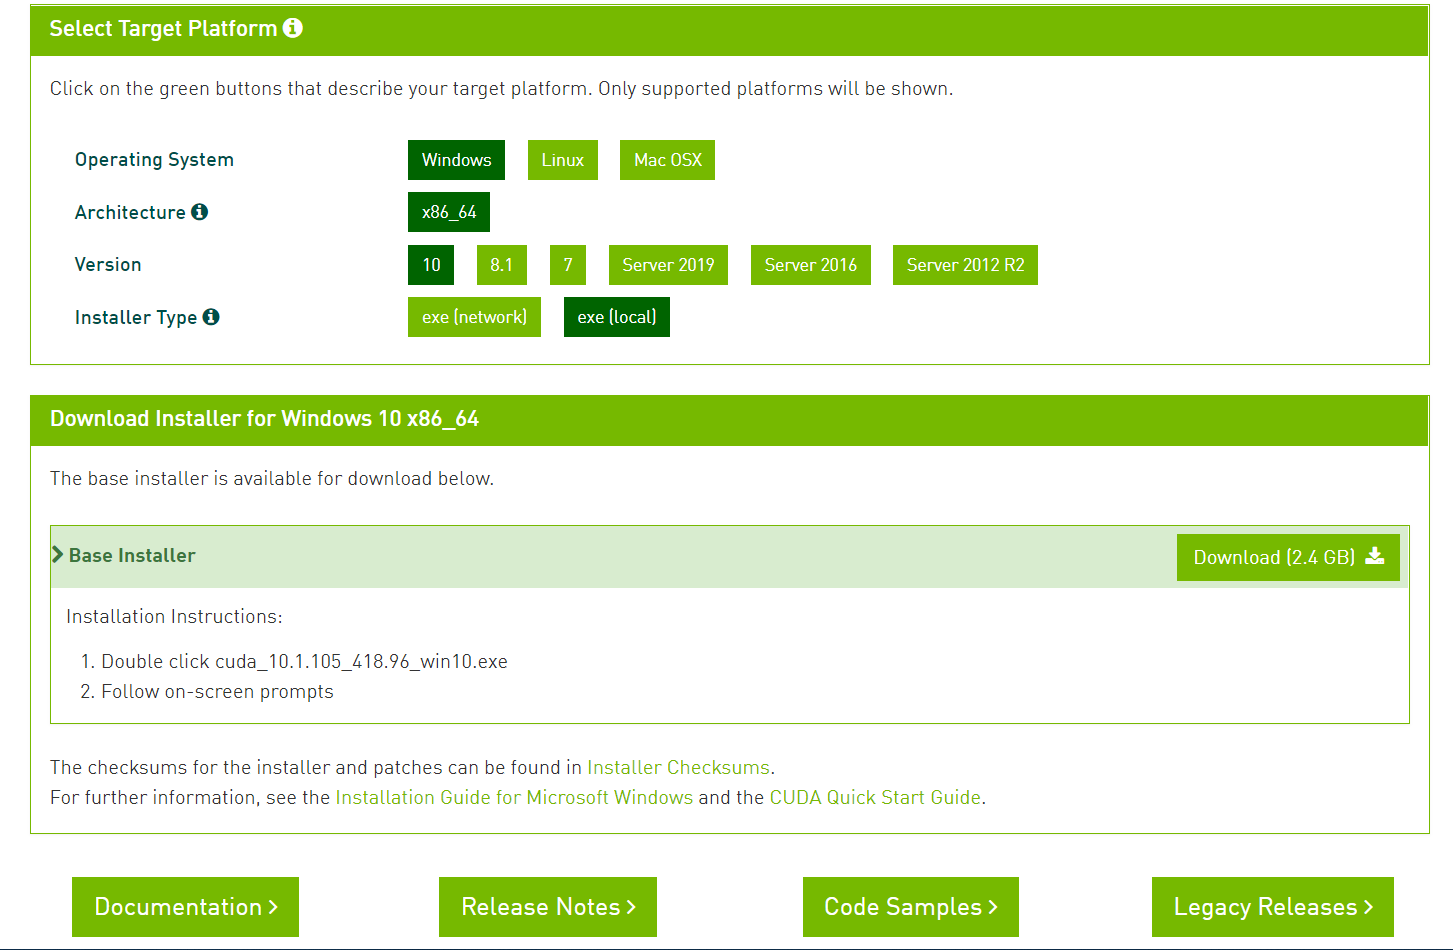
Task: Click the Architecture info icon
Action: click(x=200, y=212)
